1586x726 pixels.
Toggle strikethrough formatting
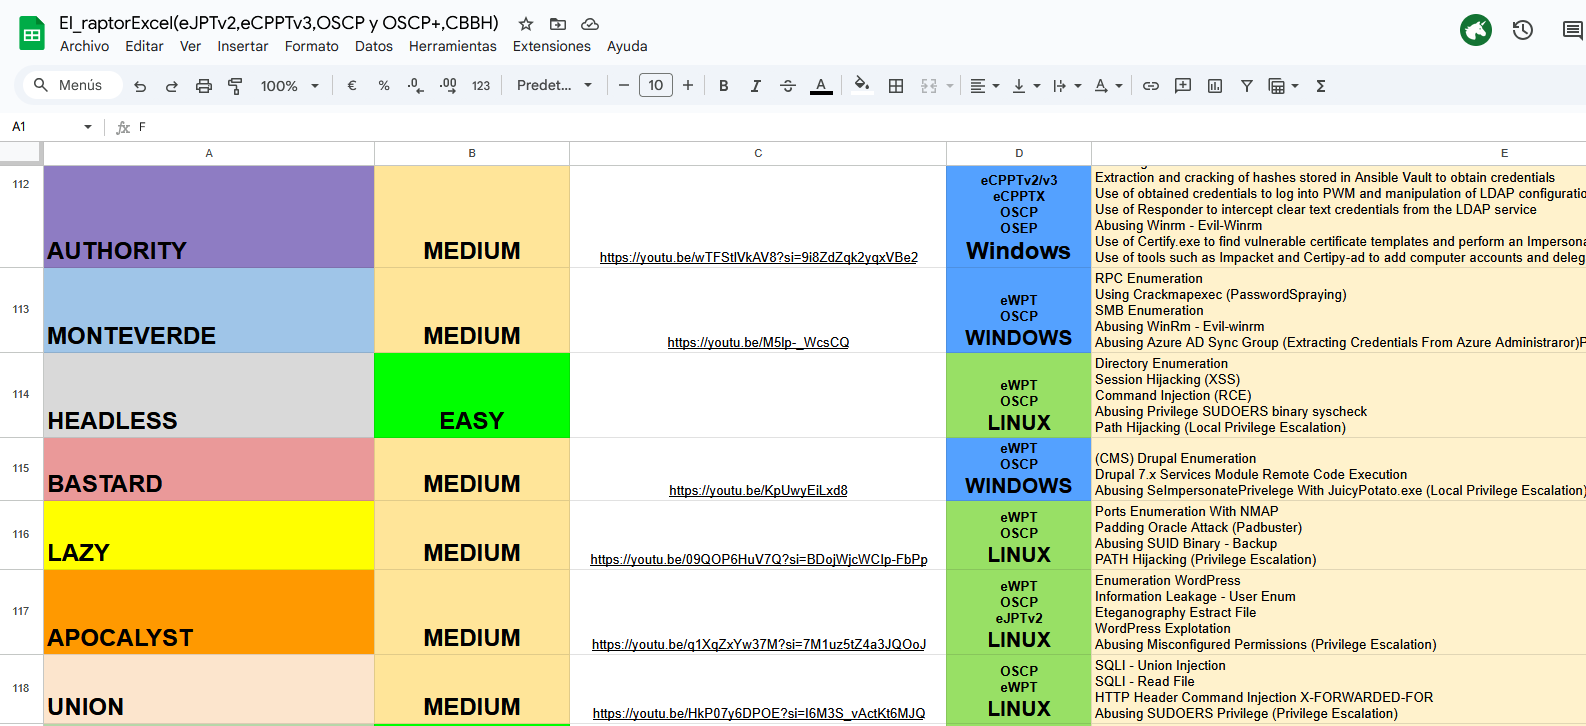[788, 86]
